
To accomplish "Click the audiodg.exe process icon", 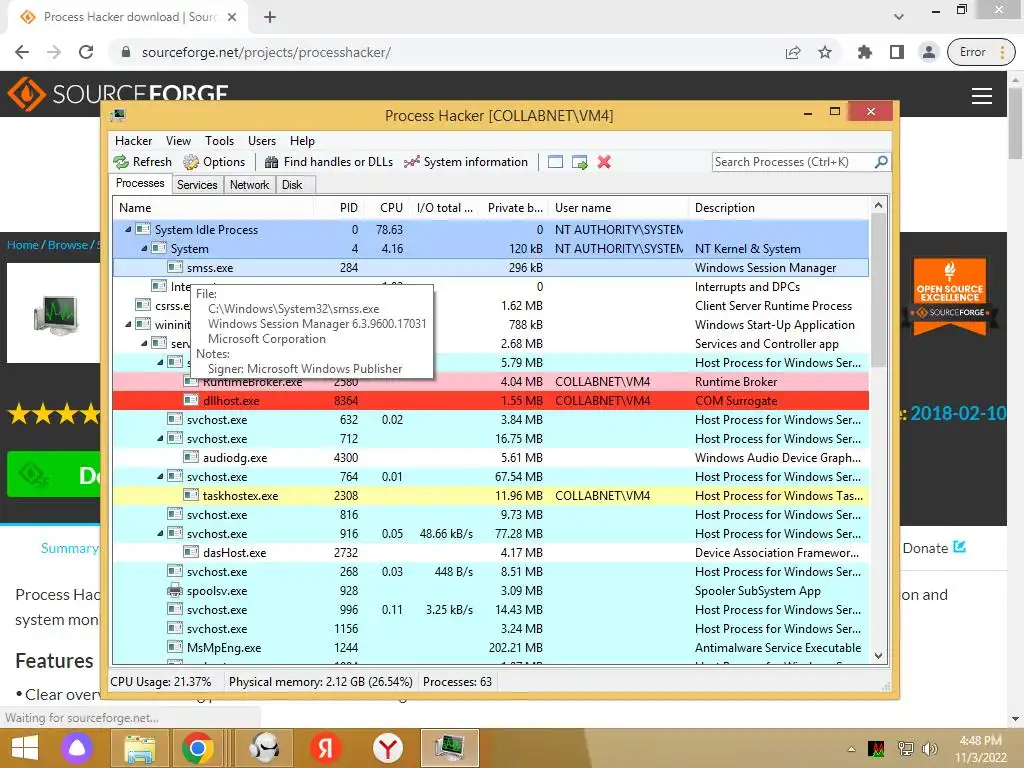I will [191, 457].
